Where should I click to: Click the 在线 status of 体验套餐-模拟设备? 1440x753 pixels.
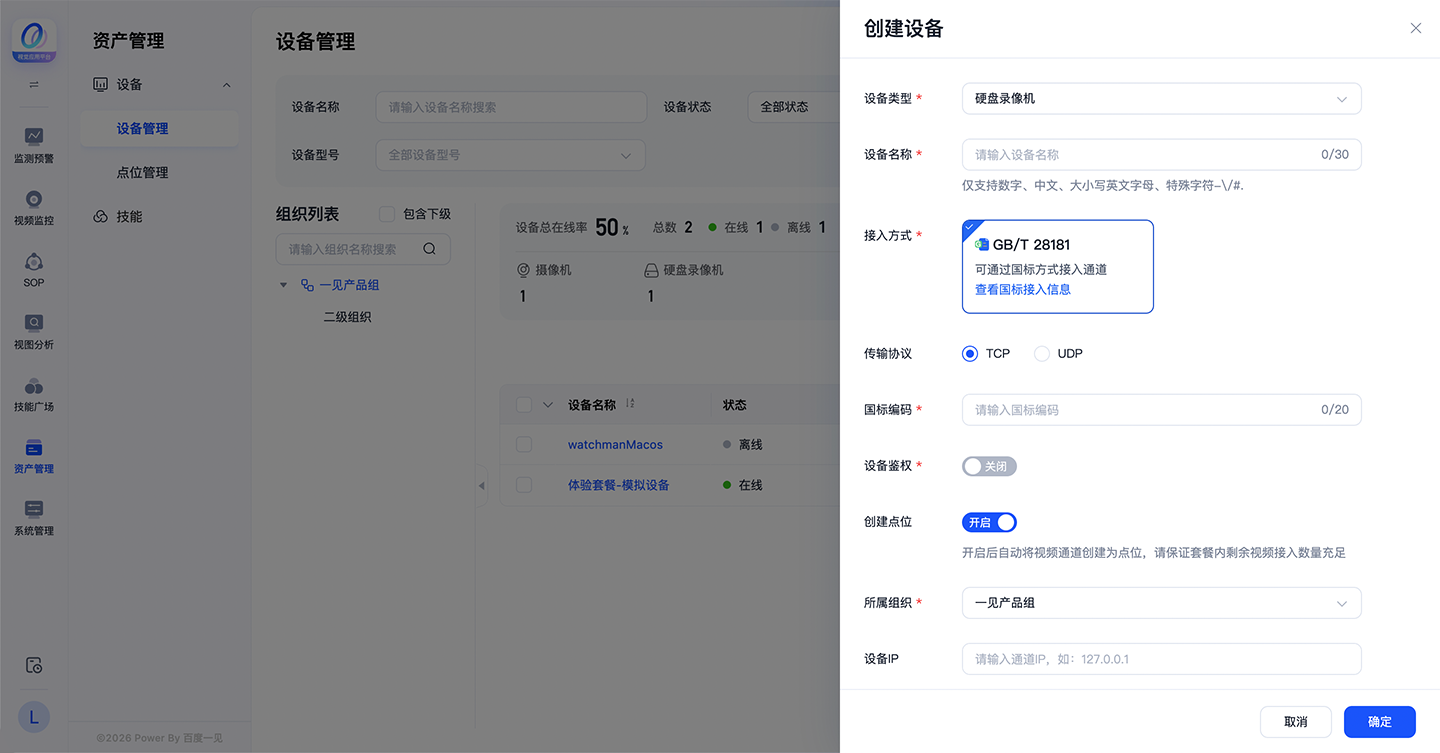tap(743, 485)
